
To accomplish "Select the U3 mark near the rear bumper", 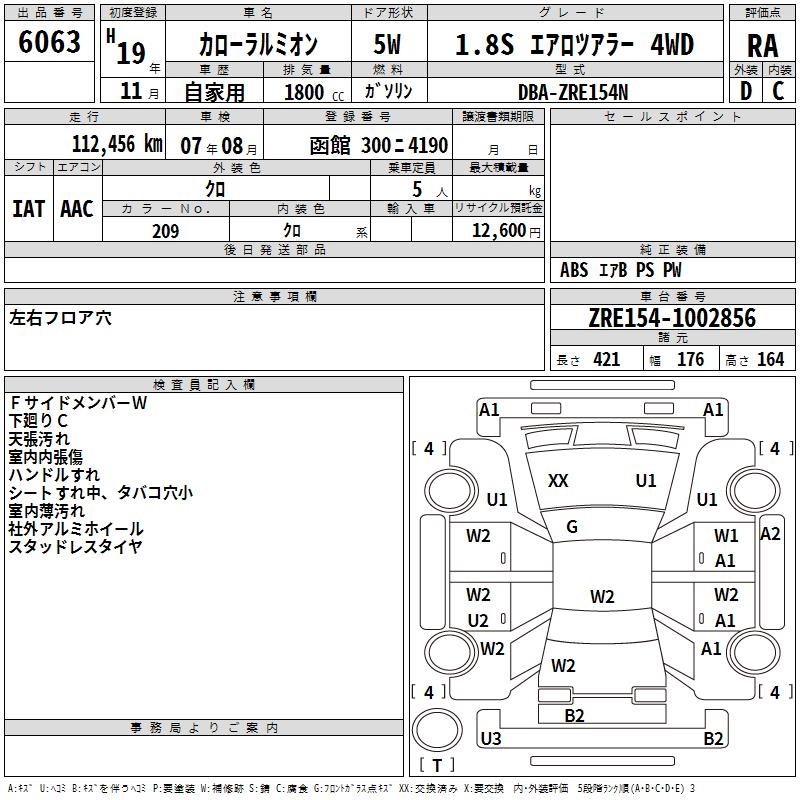I will (x=490, y=739).
